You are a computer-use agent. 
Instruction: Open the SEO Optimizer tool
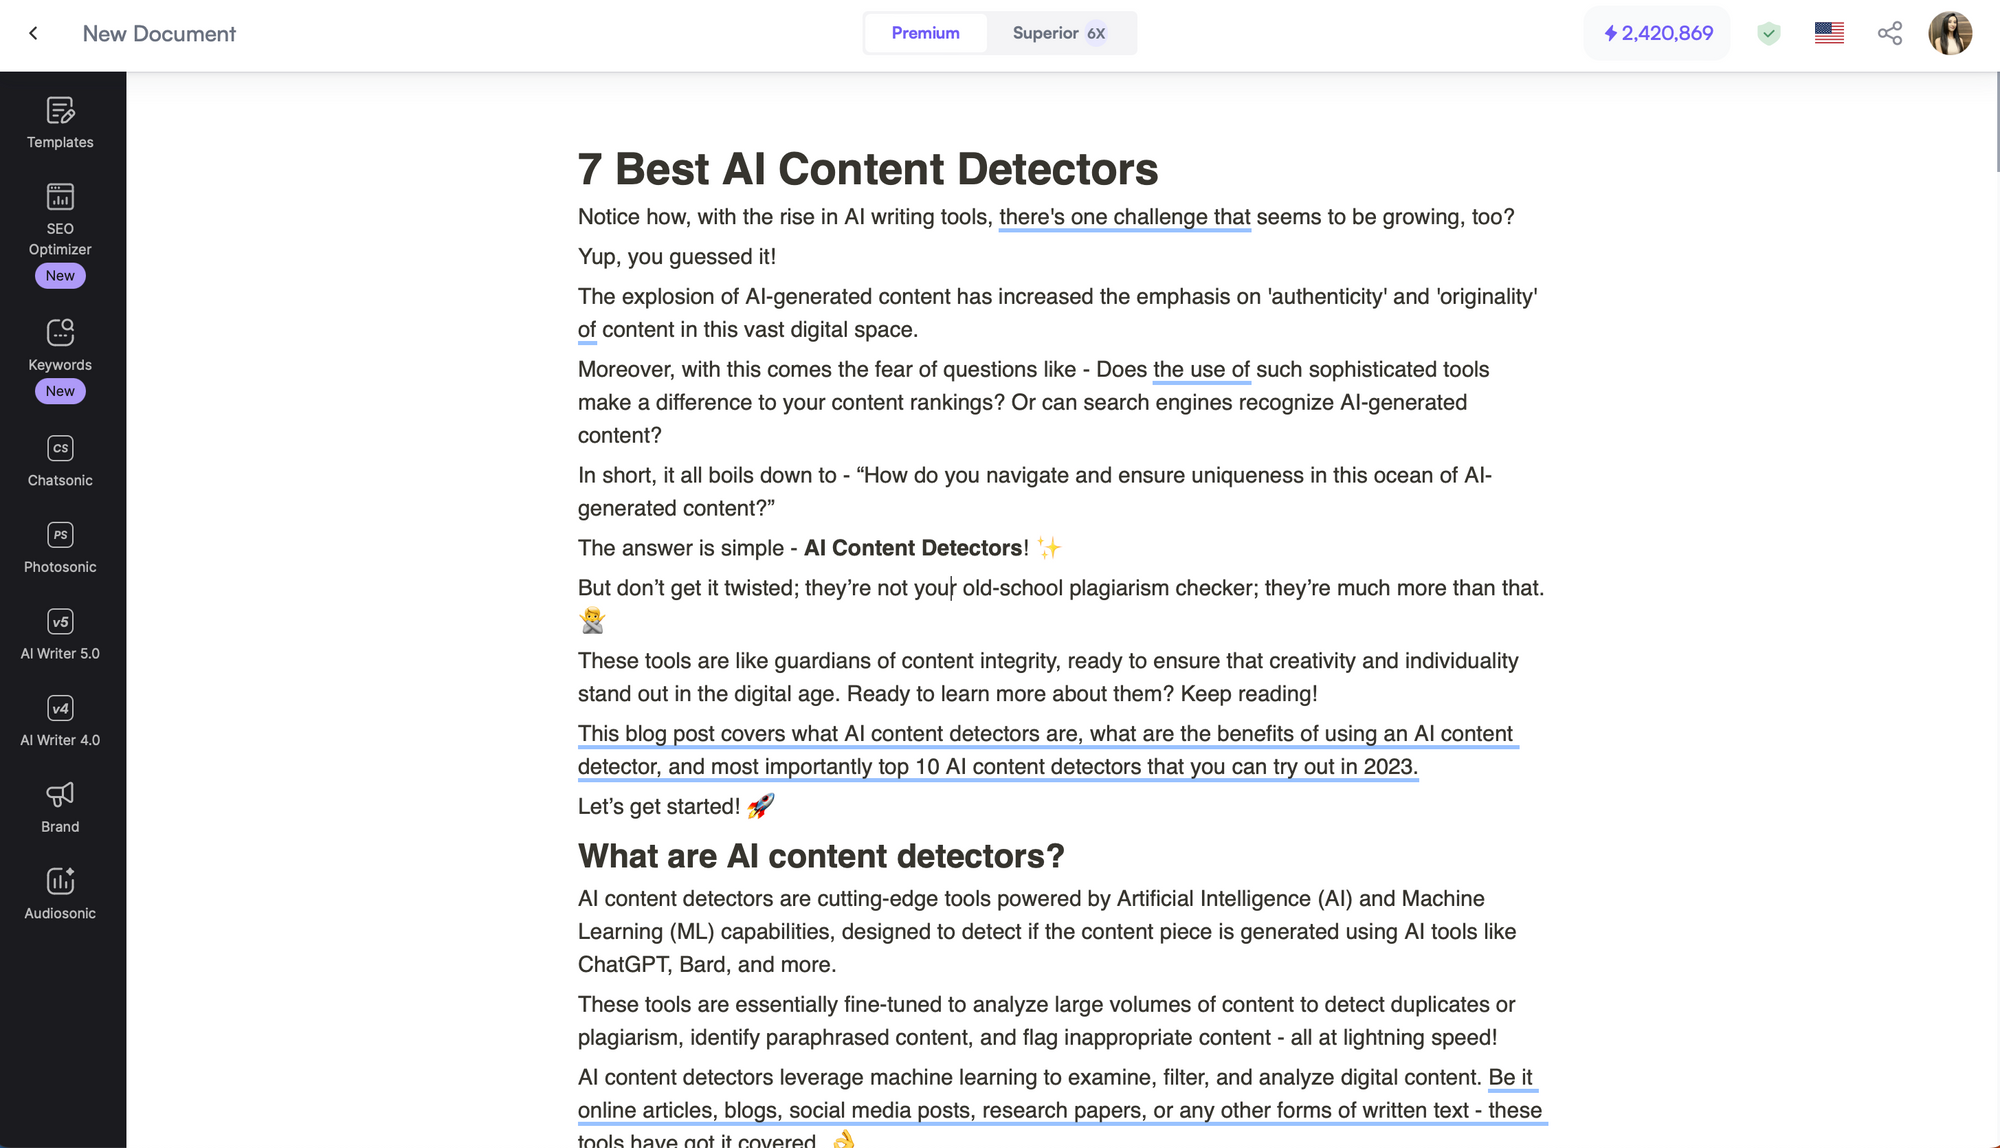(60, 219)
